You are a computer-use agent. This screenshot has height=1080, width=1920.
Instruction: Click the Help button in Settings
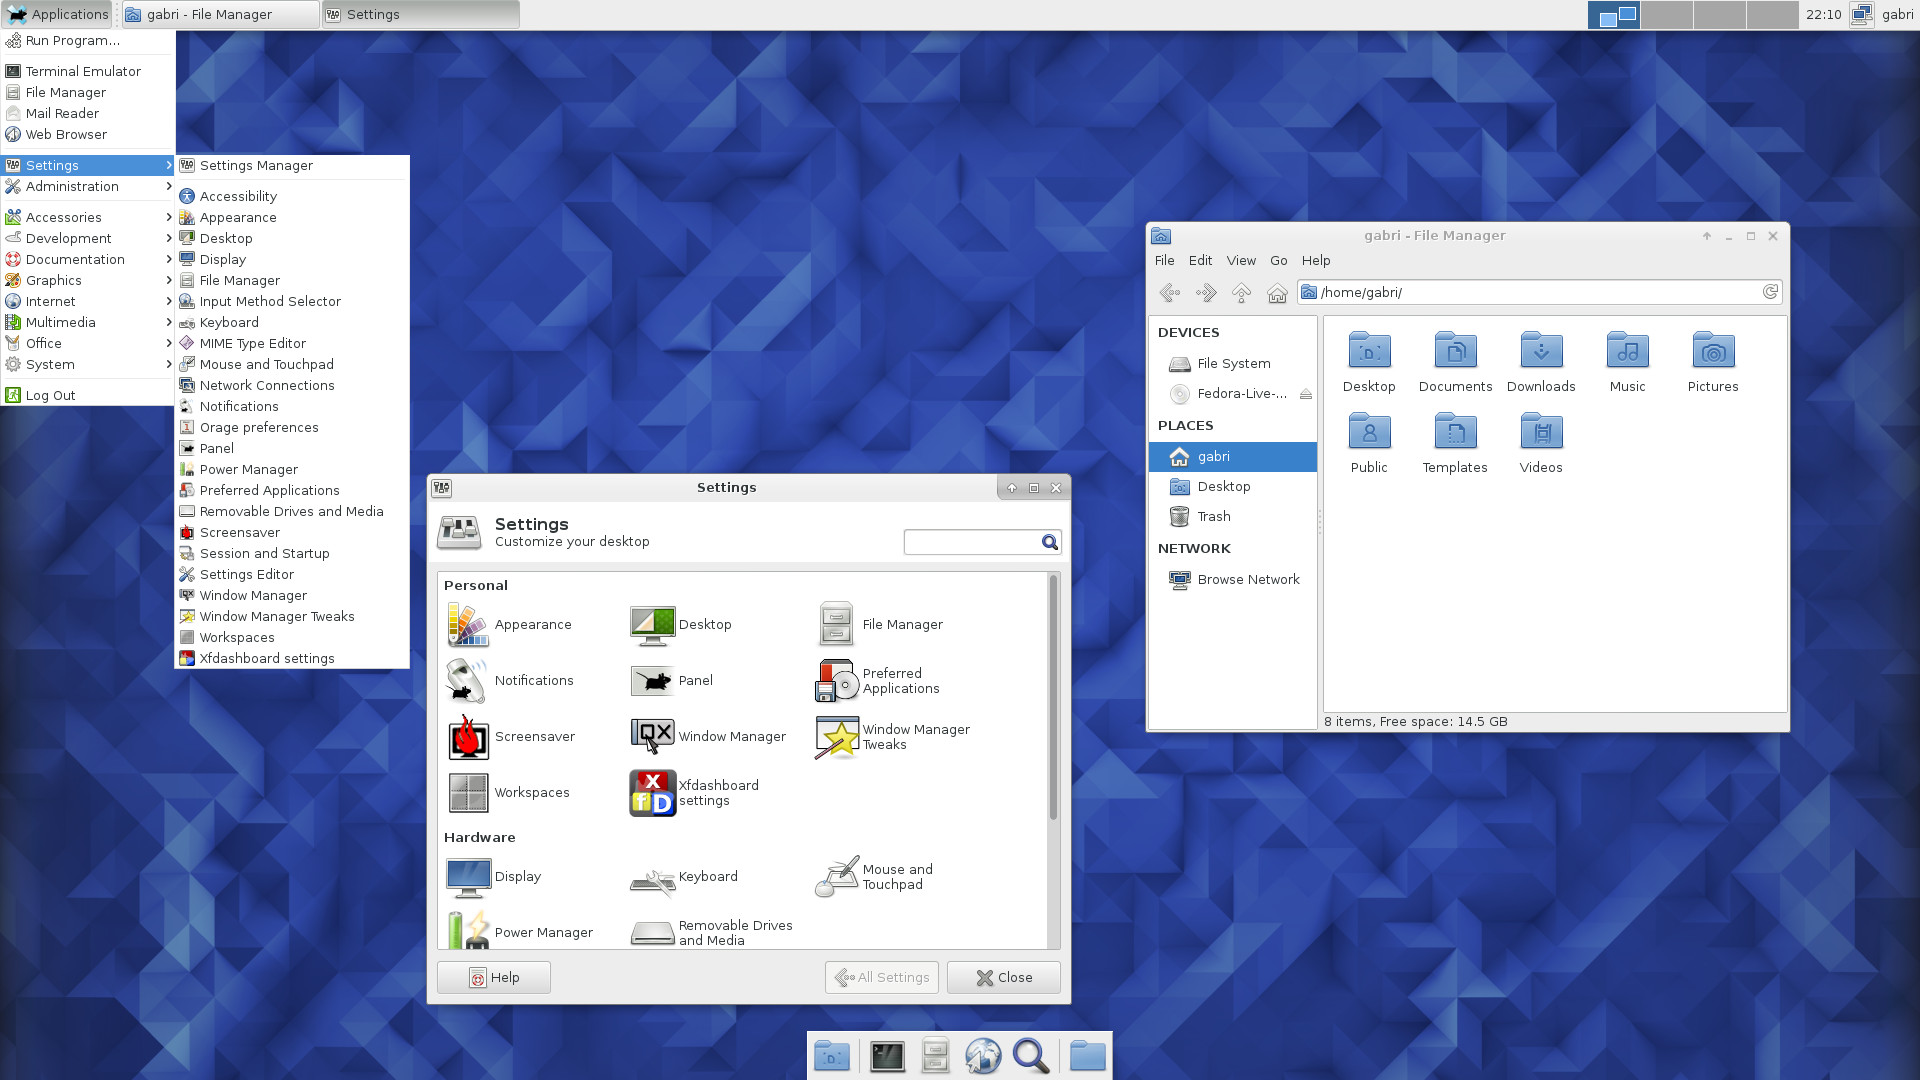494,977
